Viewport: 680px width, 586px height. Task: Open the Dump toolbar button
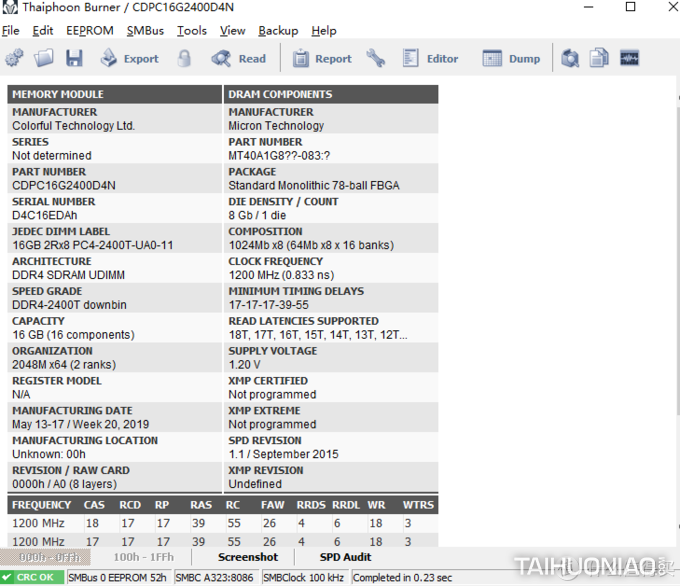(x=511, y=58)
